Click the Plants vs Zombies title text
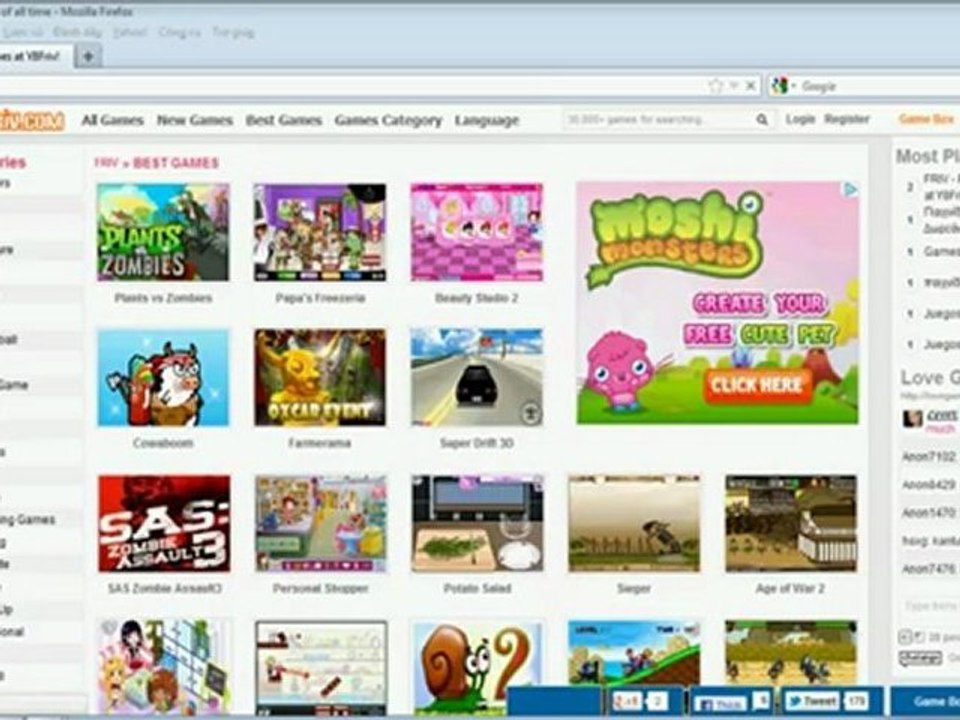This screenshot has width=960, height=720. (163, 298)
